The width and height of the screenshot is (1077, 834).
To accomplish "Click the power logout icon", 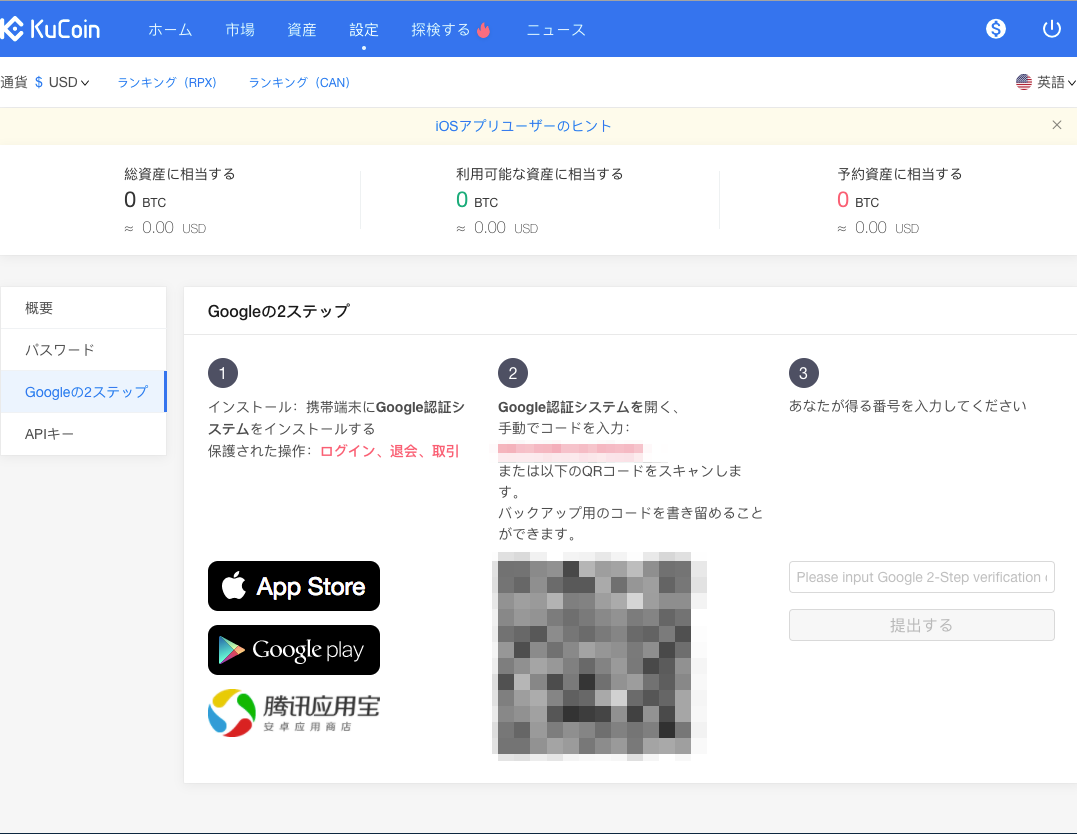I will point(1052,29).
